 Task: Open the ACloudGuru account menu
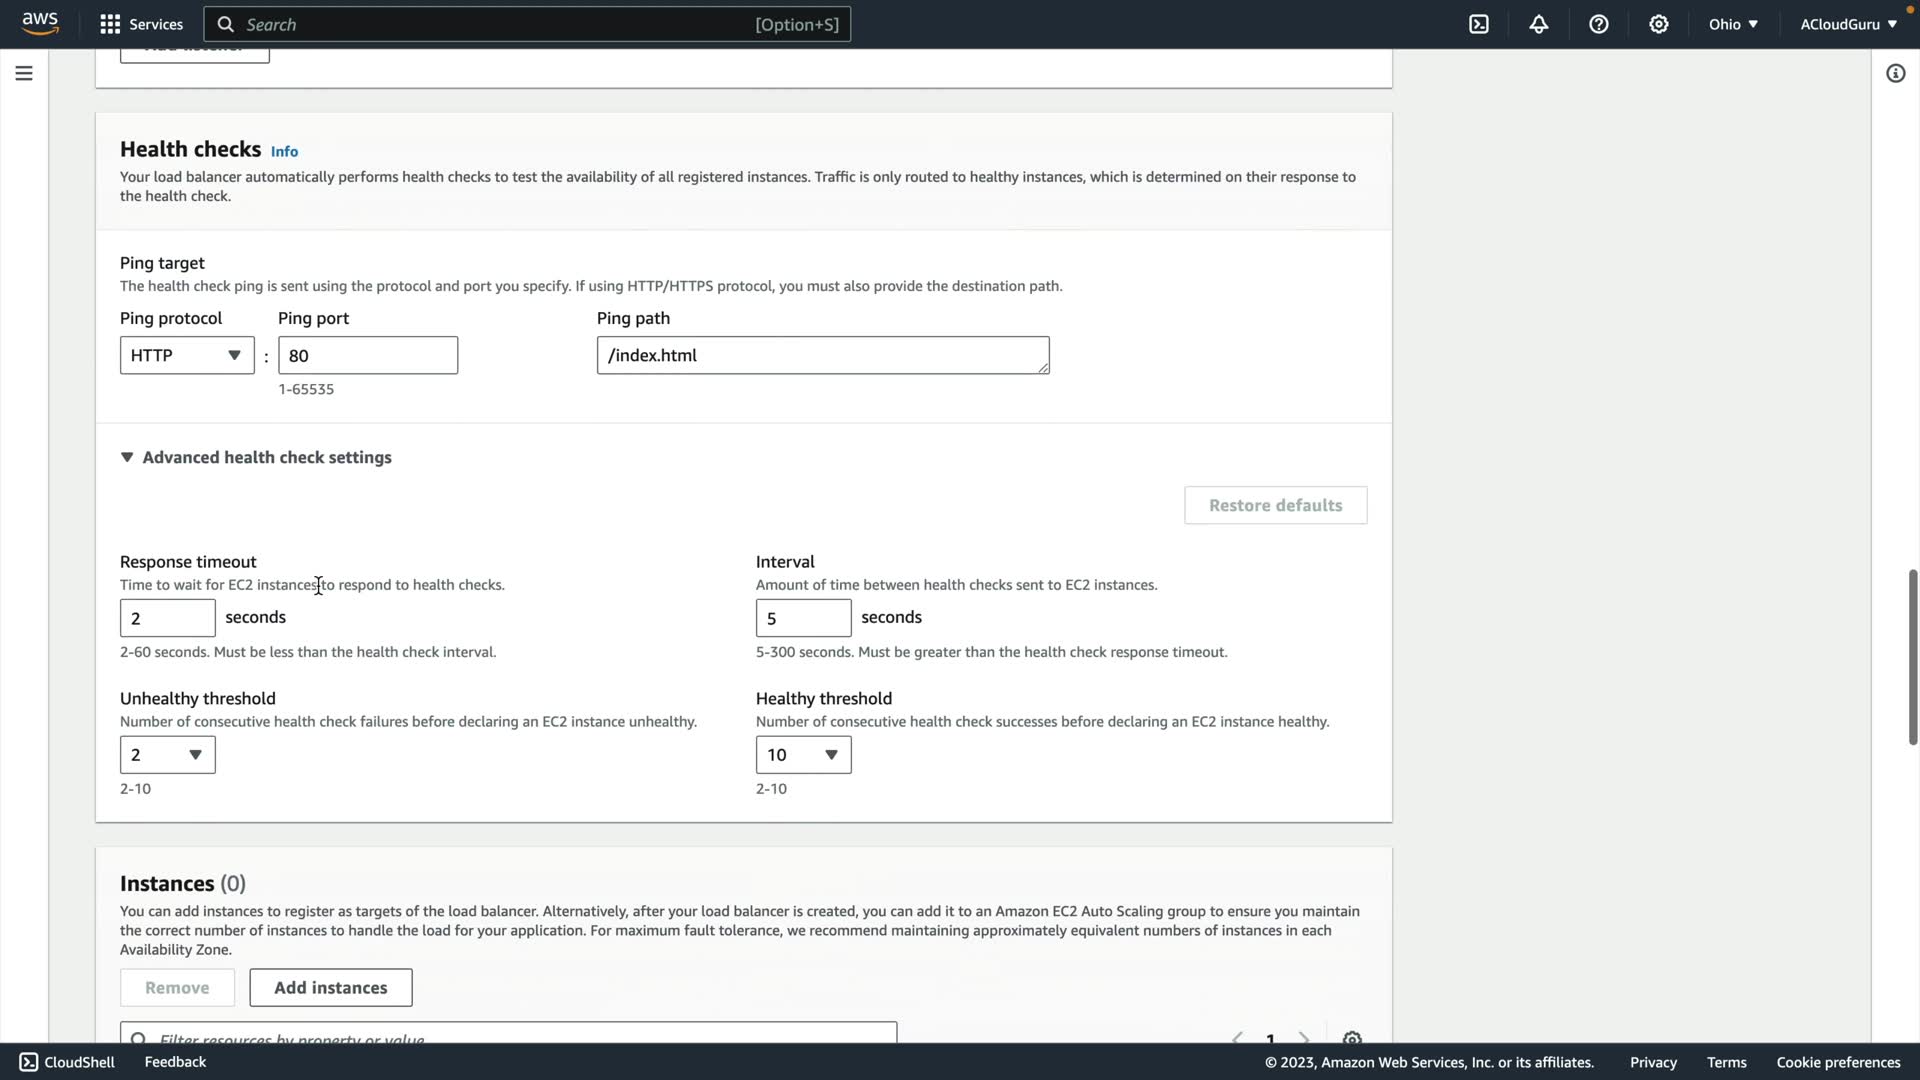click(x=1848, y=24)
